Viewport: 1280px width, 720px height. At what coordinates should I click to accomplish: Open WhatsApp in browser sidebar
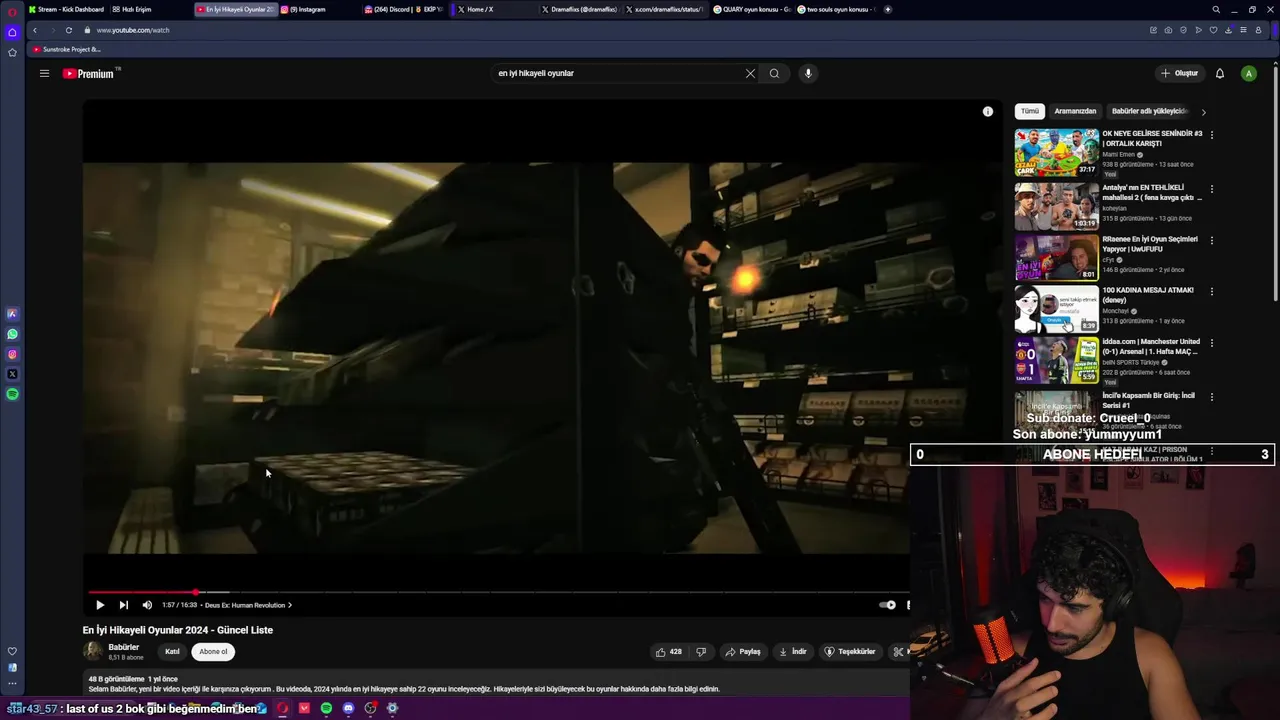coord(12,334)
